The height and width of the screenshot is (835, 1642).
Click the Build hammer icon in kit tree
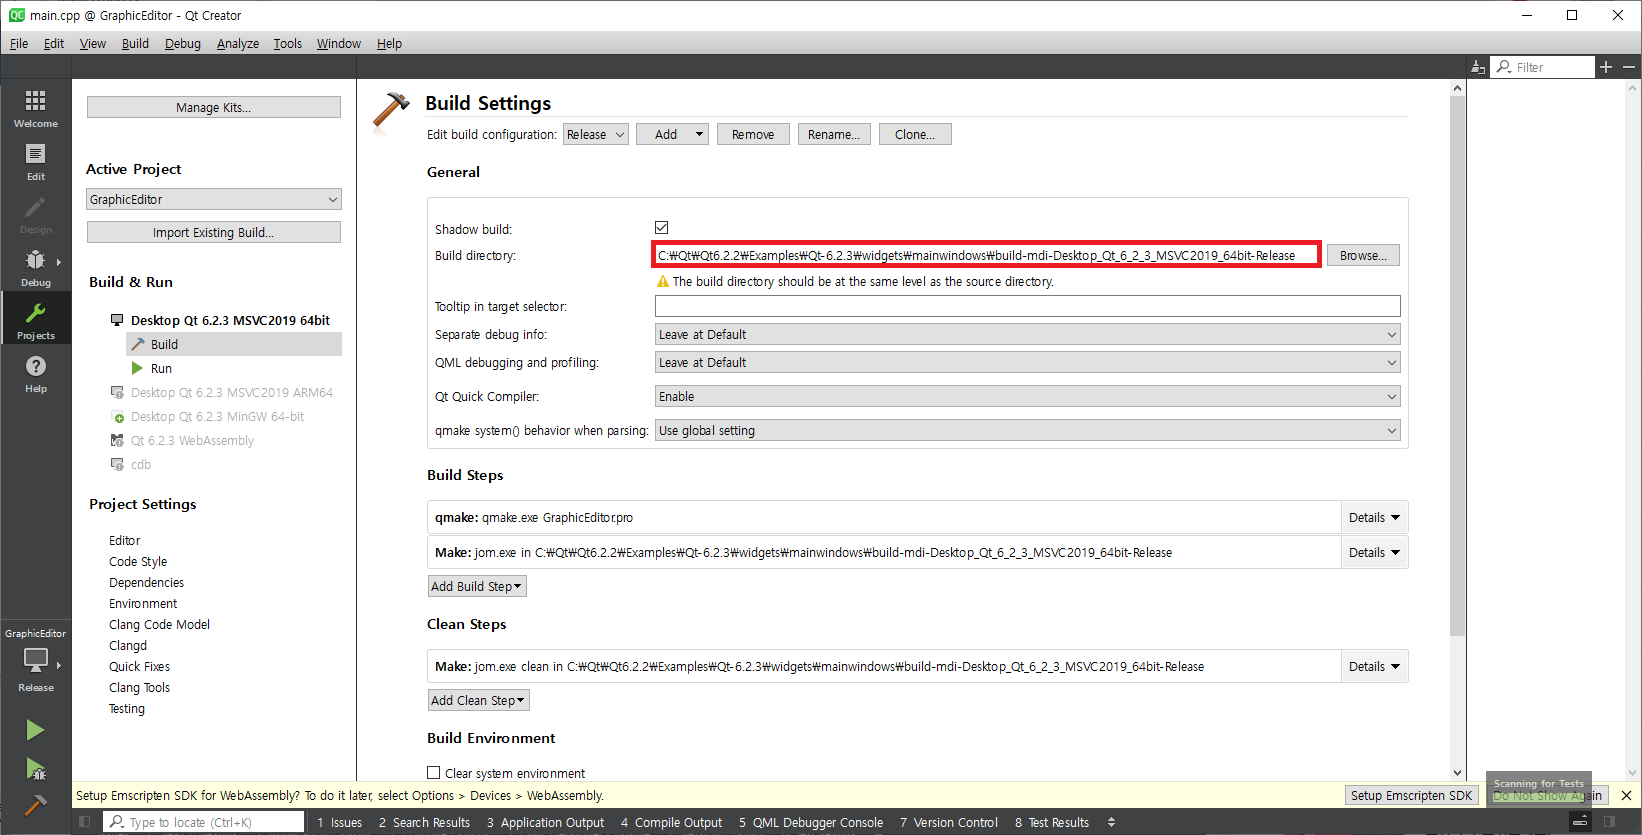[138, 344]
